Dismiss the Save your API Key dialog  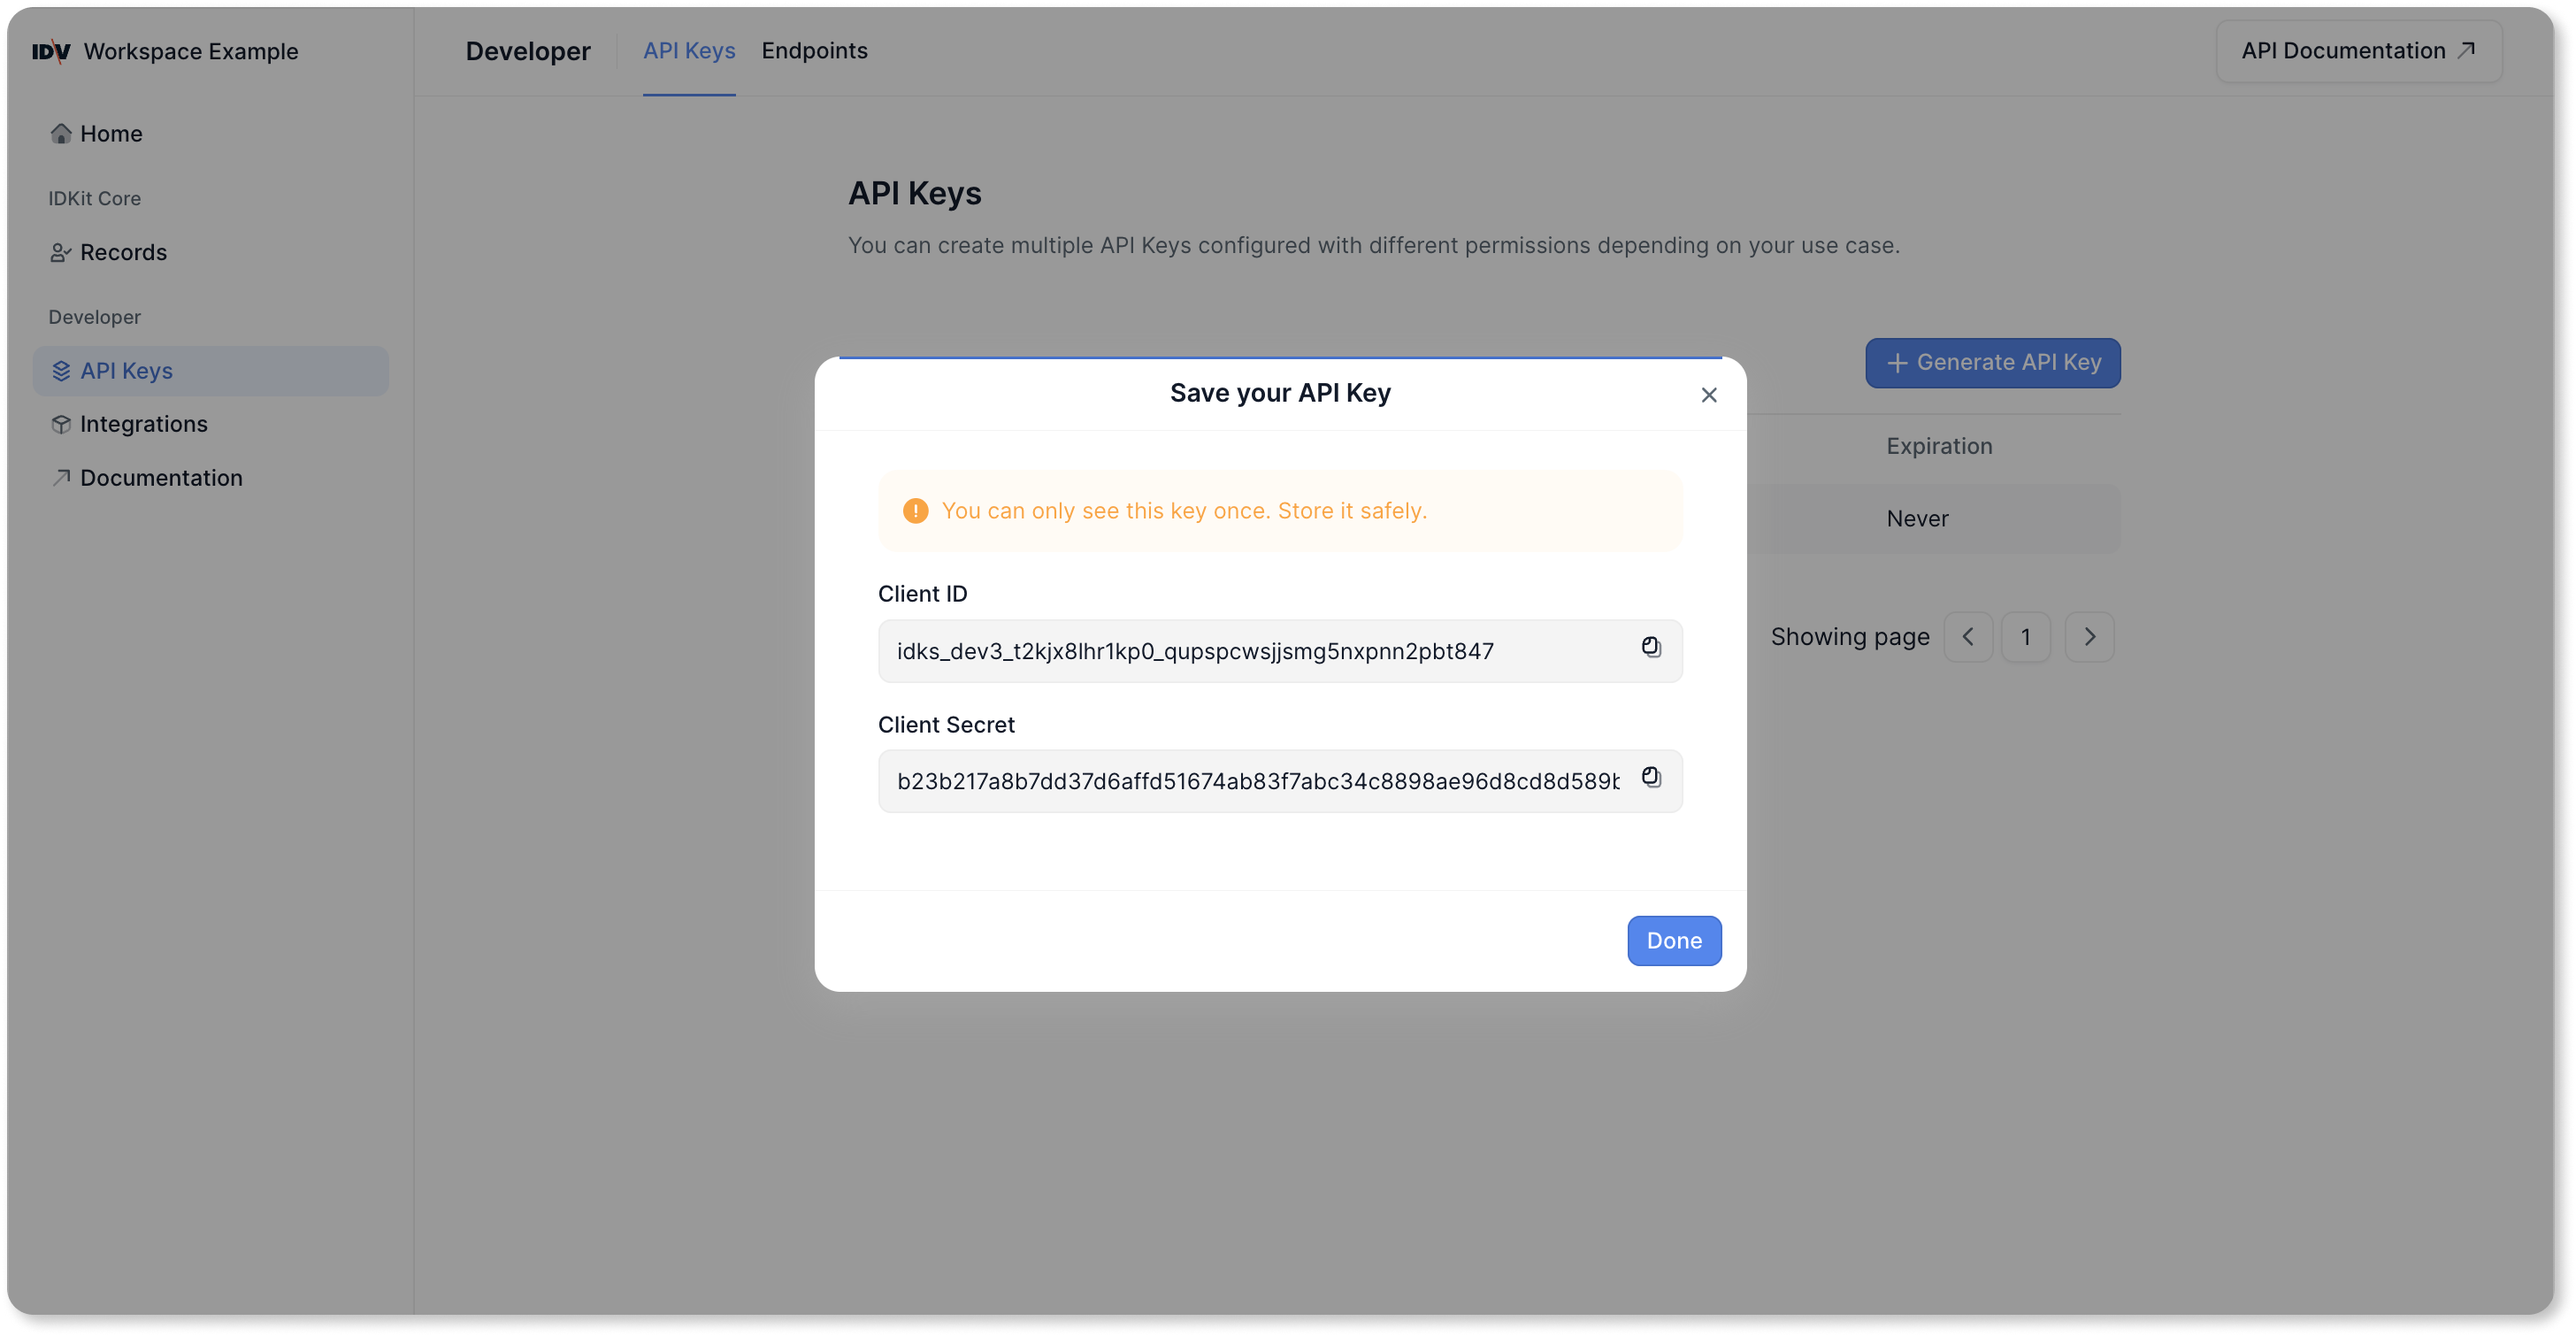(x=1708, y=394)
